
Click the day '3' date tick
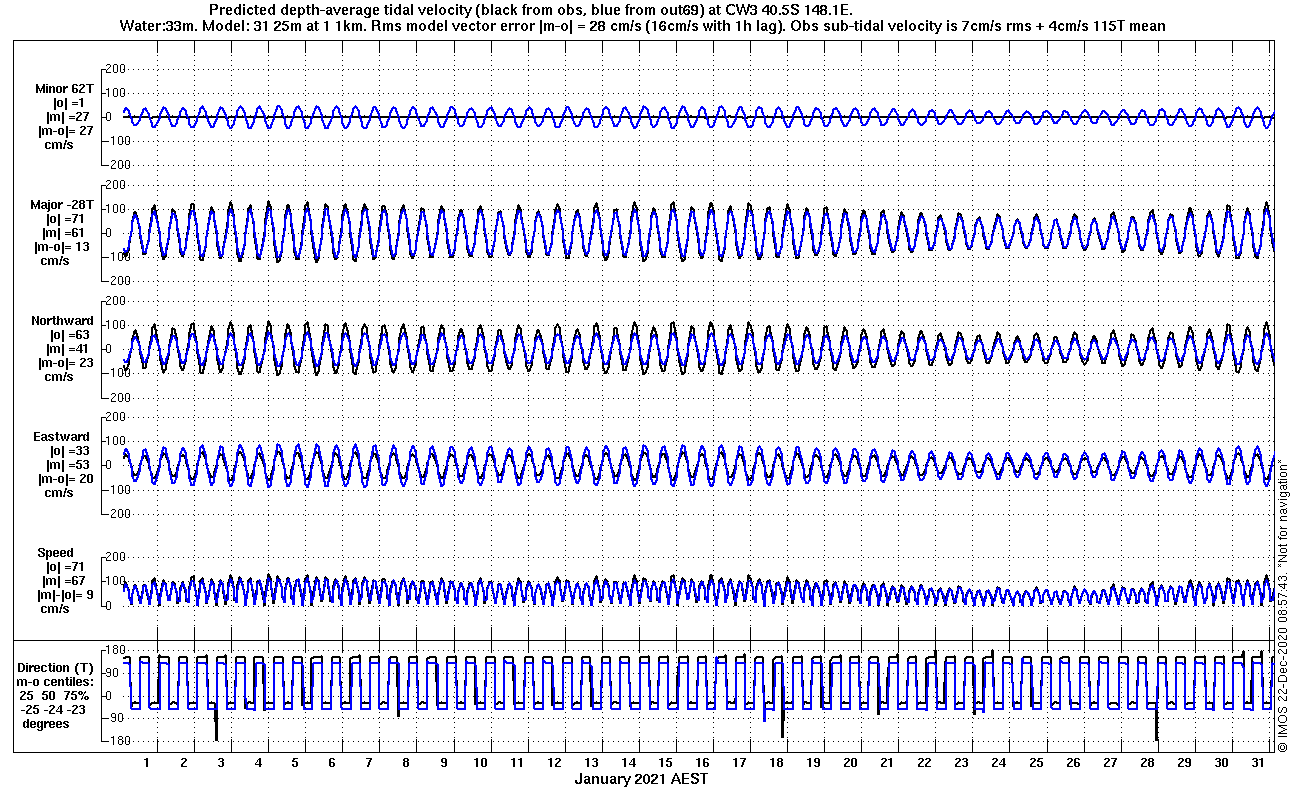(x=221, y=763)
